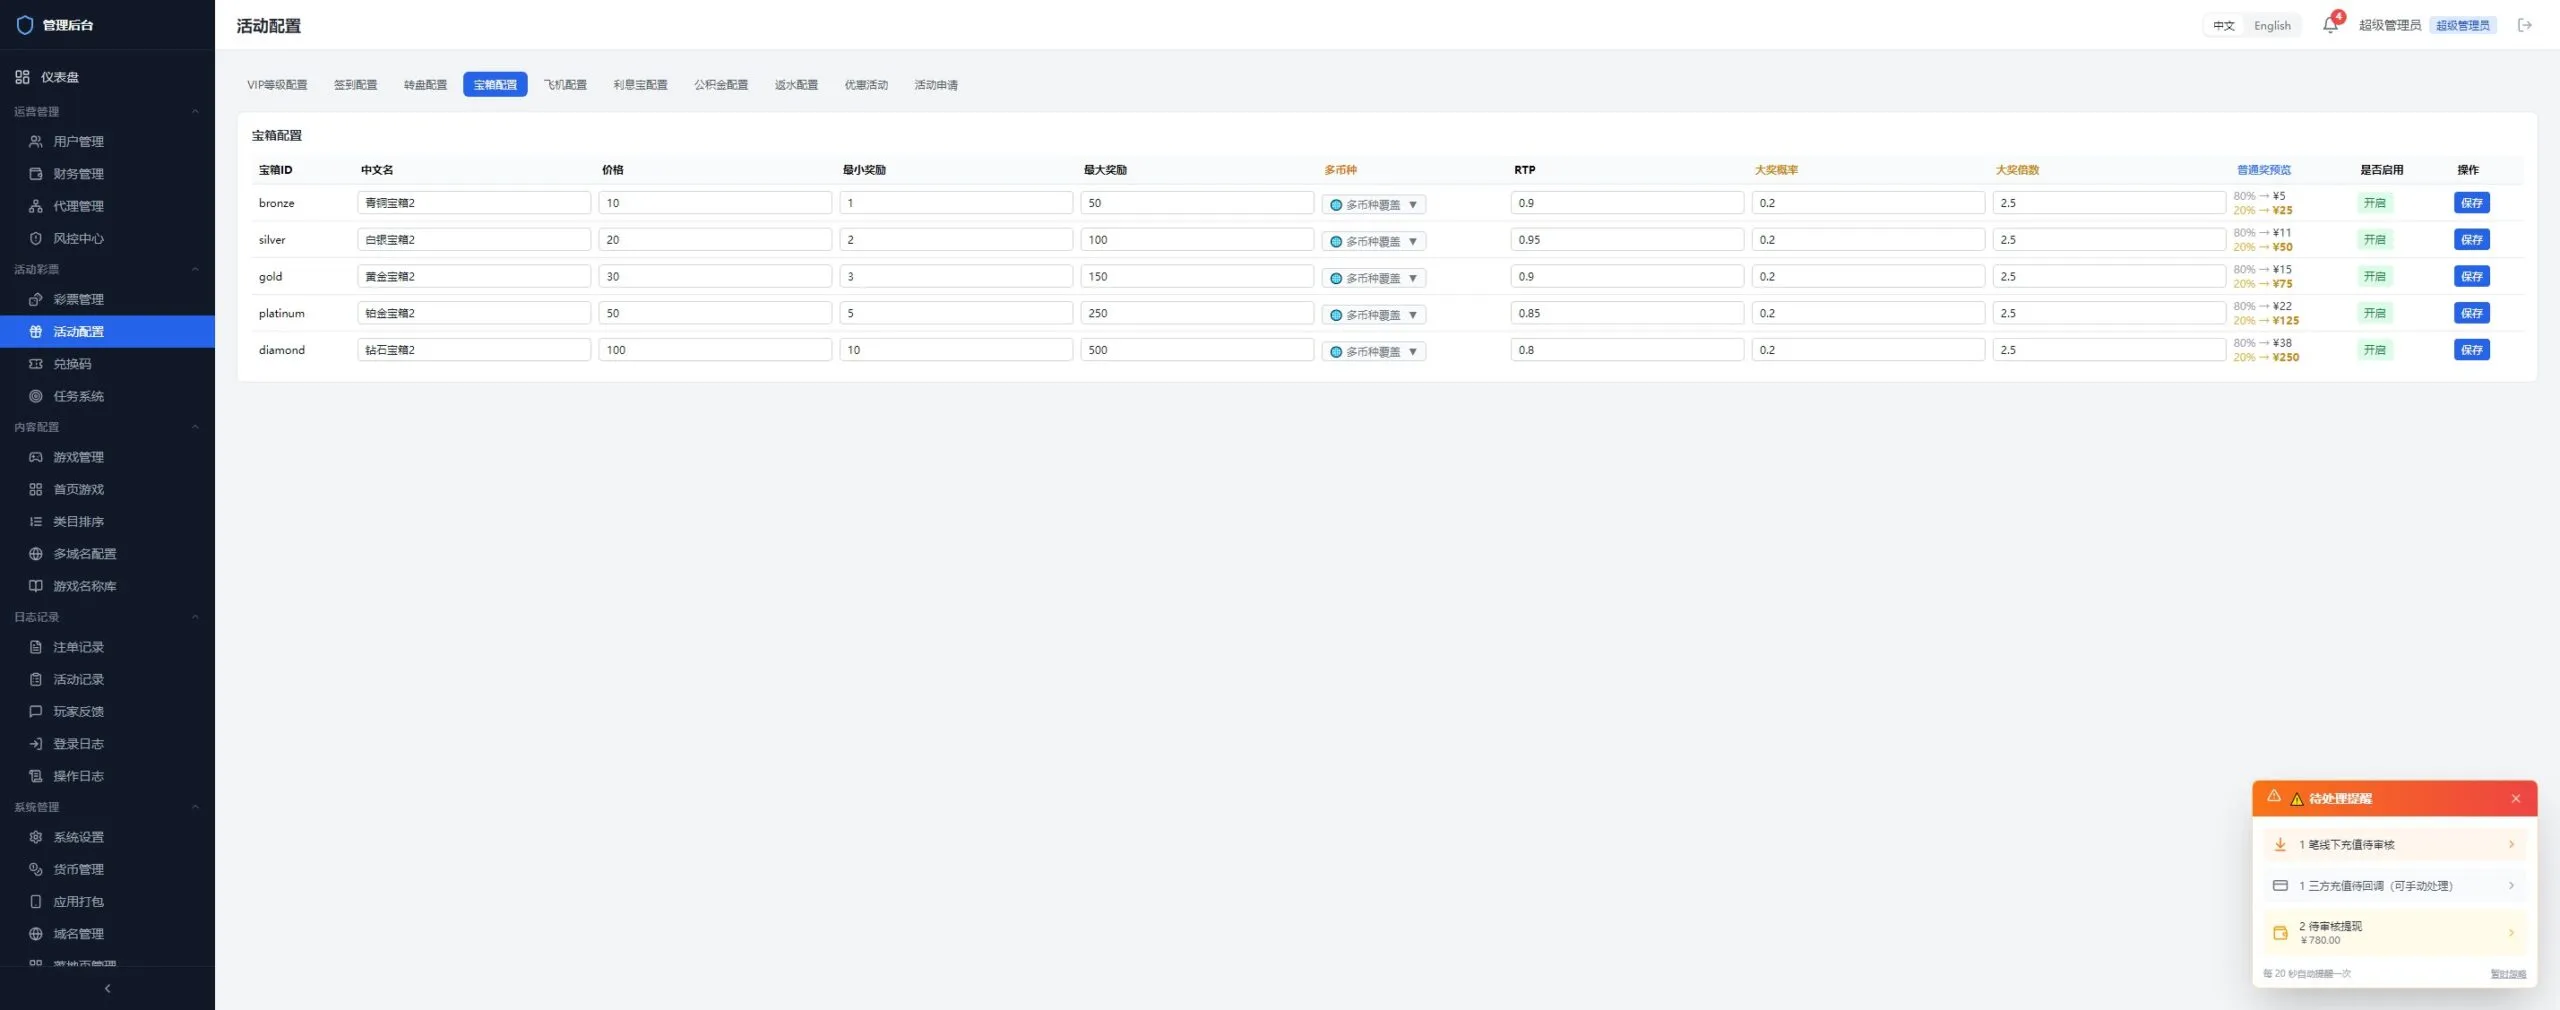2560x1010 pixels.
Task: Open 财务管理 from the sidebar
Action: (107, 174)
